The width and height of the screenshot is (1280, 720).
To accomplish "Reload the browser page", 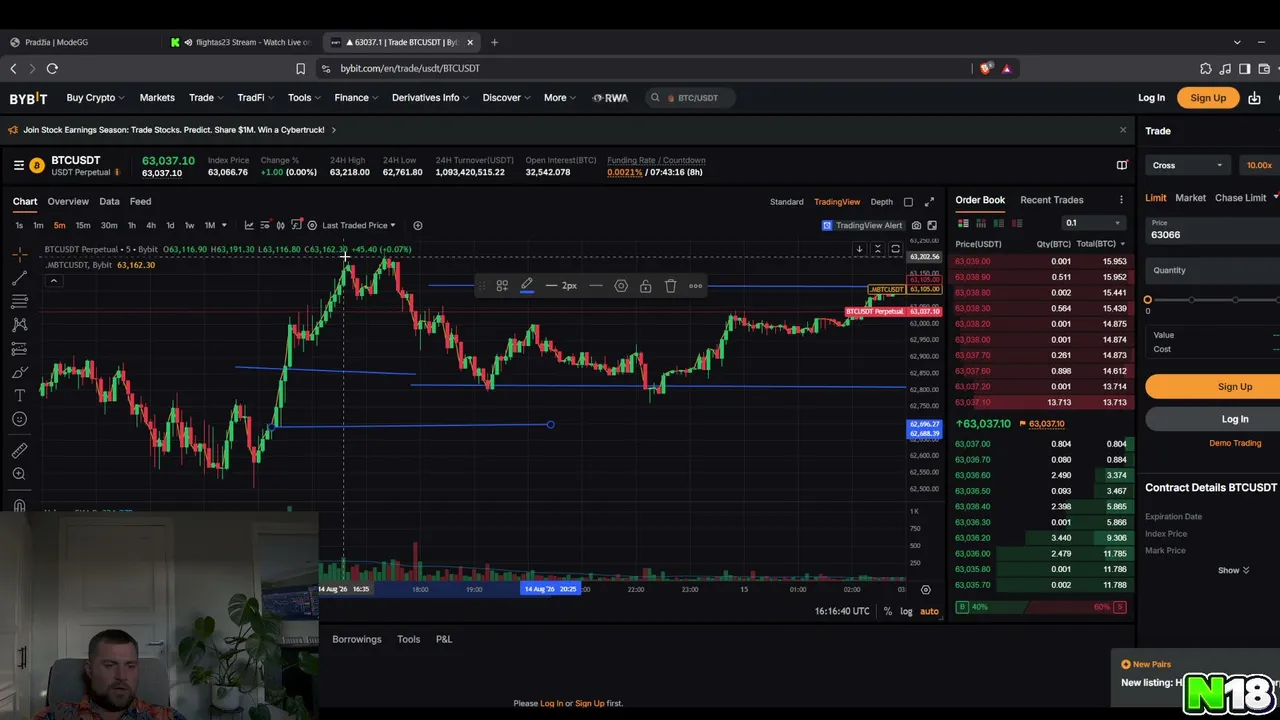I will [x=52, y=69].
